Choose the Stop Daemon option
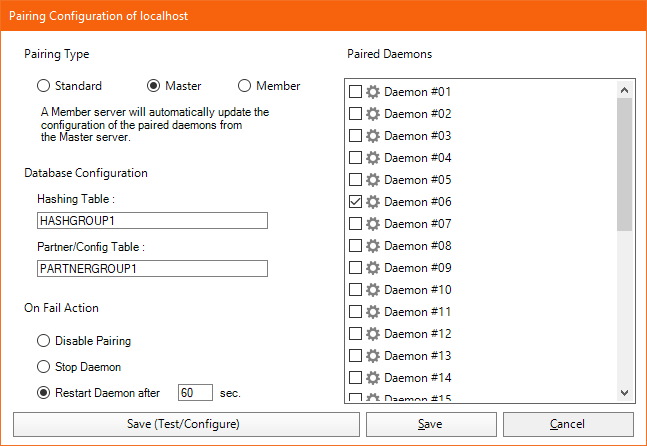Image resolution: width=647 pixels, height=446 pixels. click(44, 367)
